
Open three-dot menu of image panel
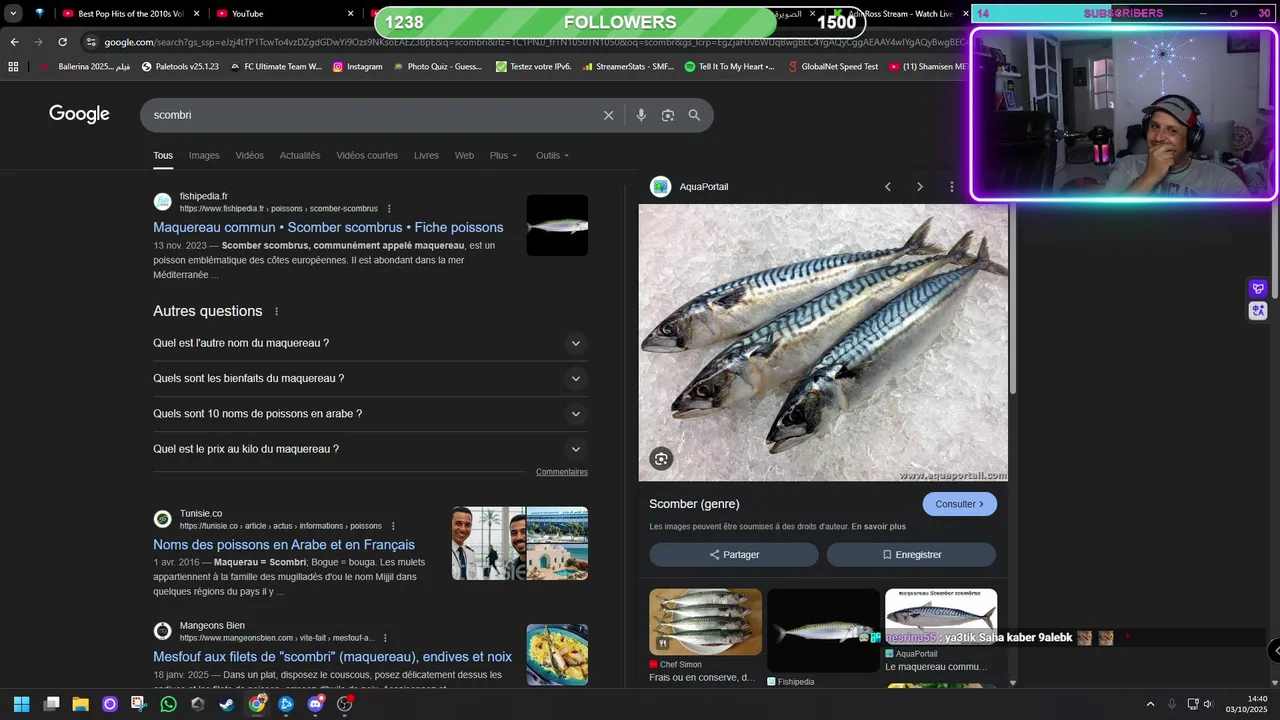pos(952,187)
